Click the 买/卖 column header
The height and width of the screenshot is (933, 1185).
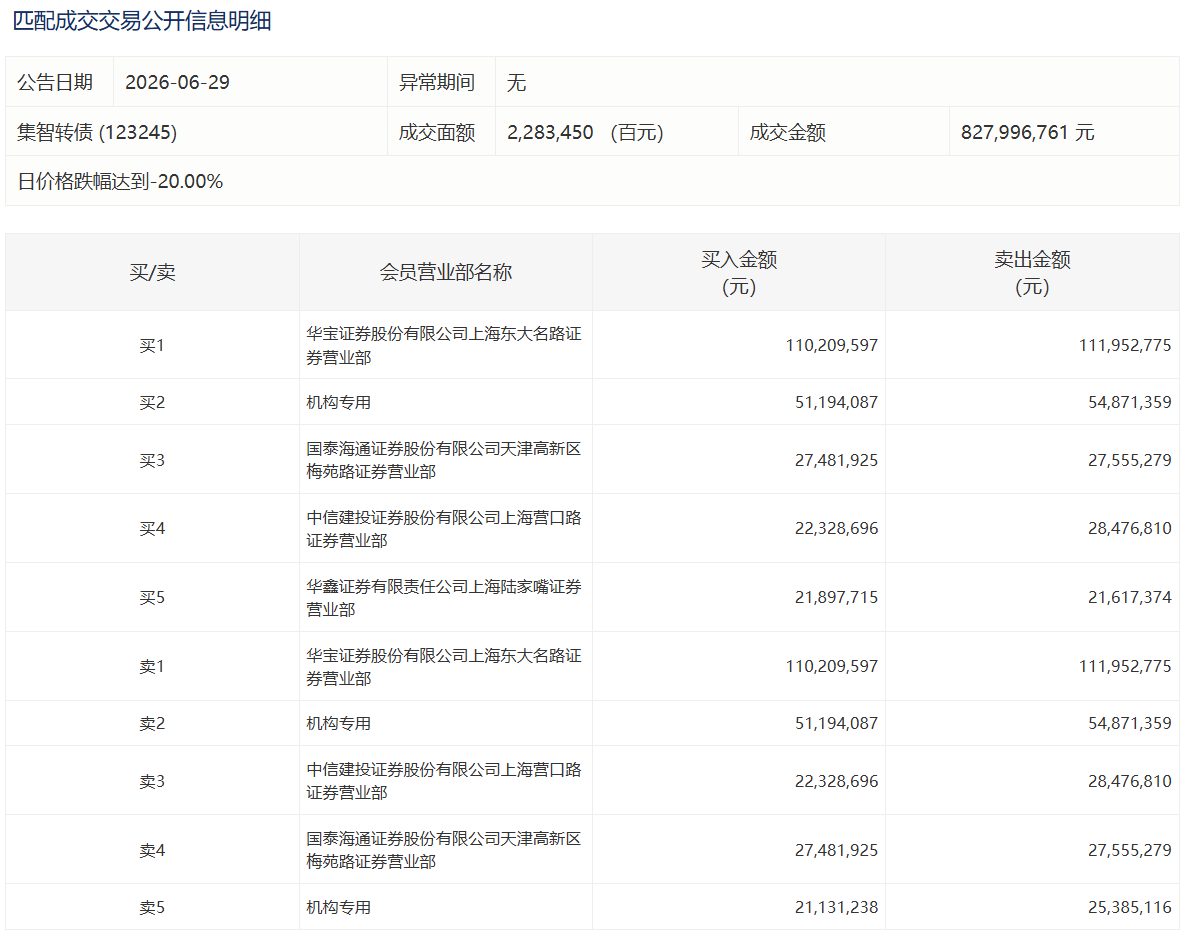tap(152, 272)
